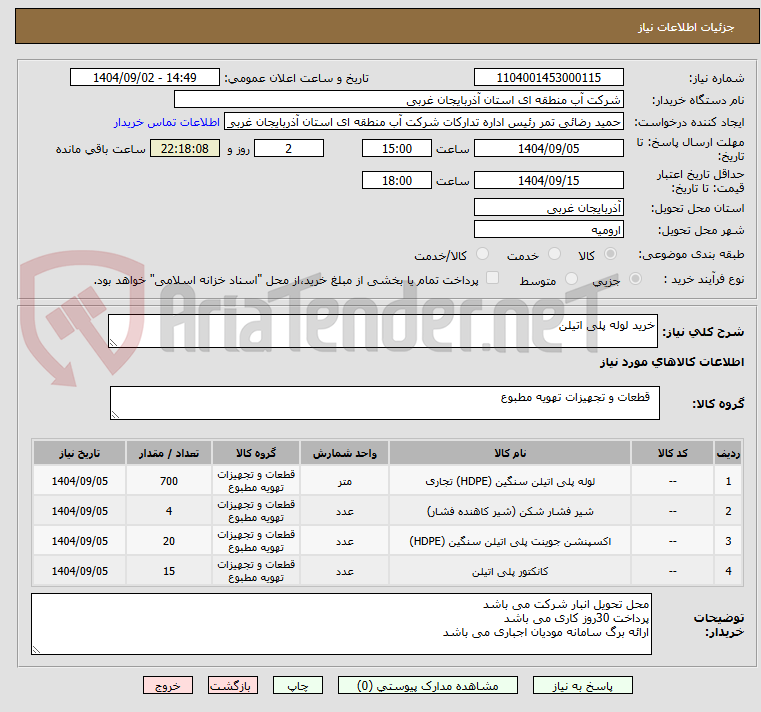The height and width of the screenshot is (712, 761).
Task: Click announcement date field 1404/09/02 - 14:49
Action: click(145, 77)
